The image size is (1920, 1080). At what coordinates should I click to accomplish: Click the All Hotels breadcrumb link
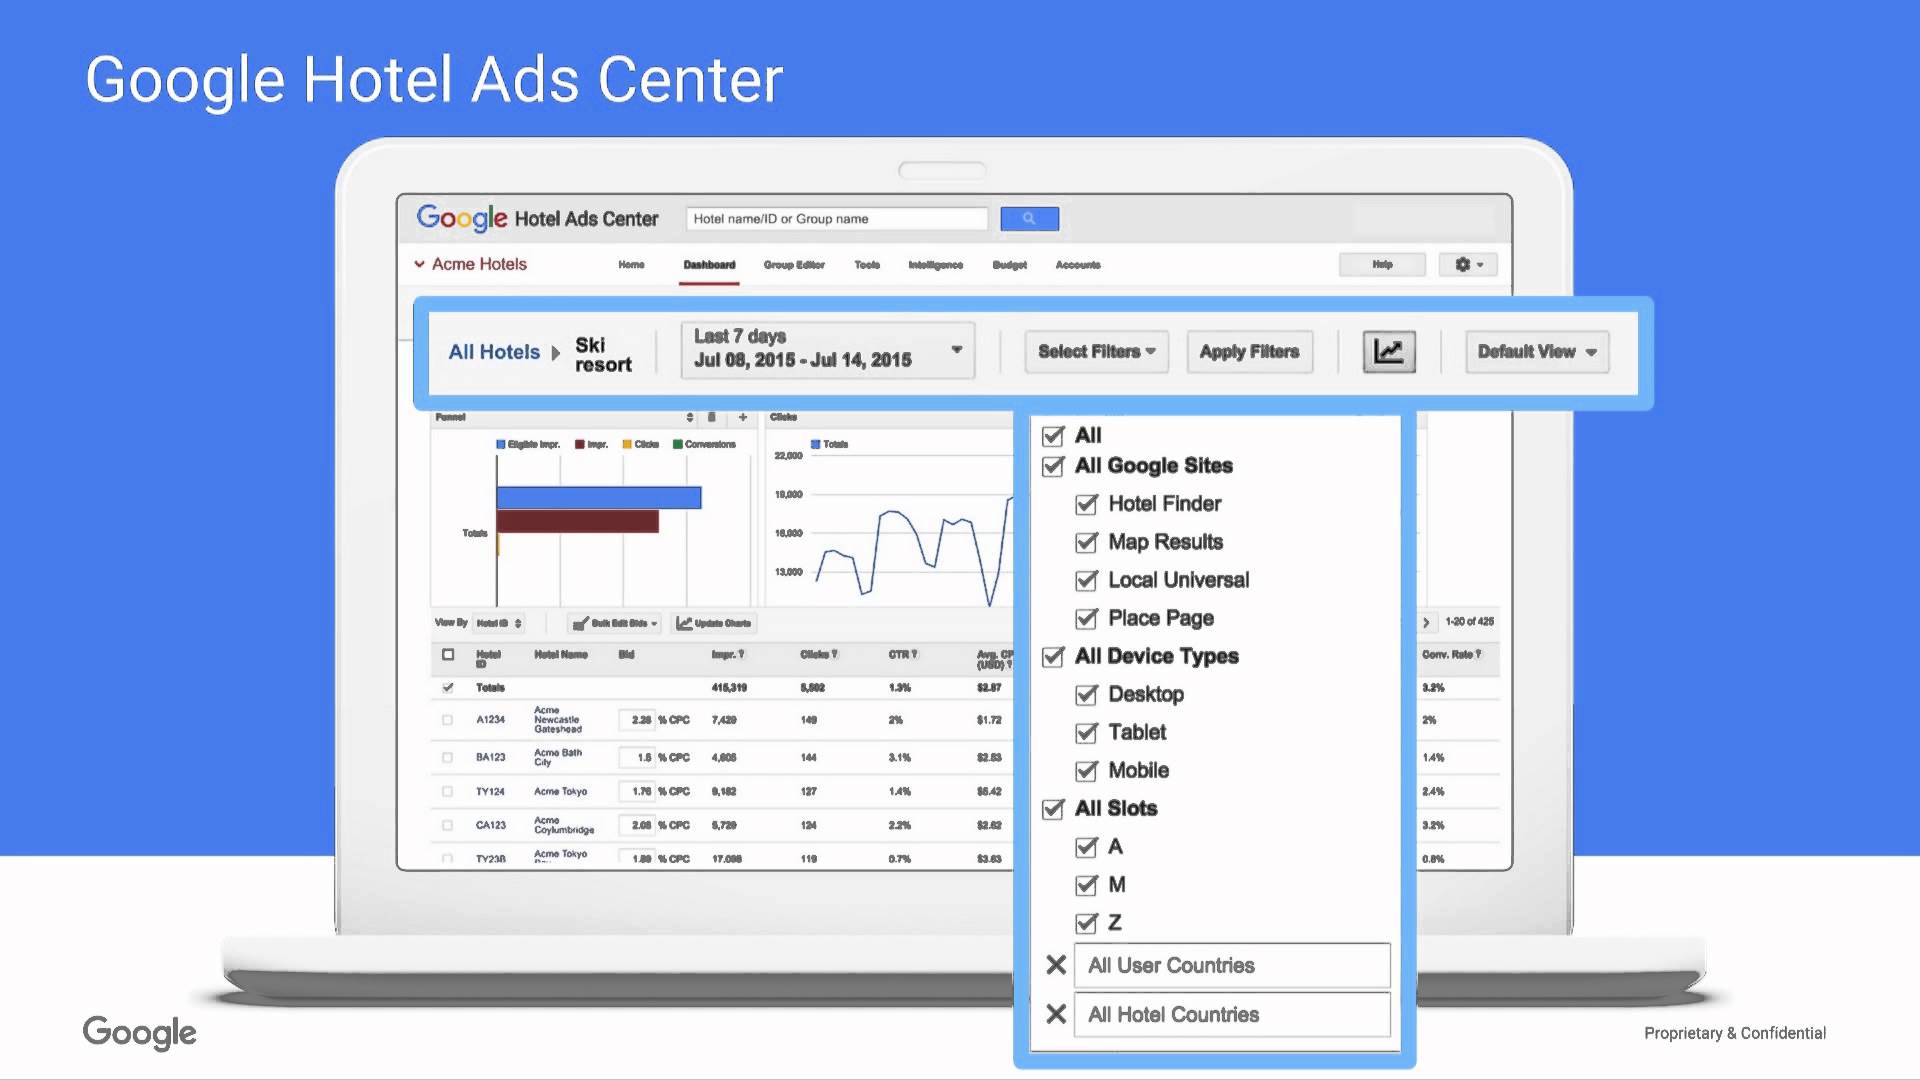coord(494,352)
